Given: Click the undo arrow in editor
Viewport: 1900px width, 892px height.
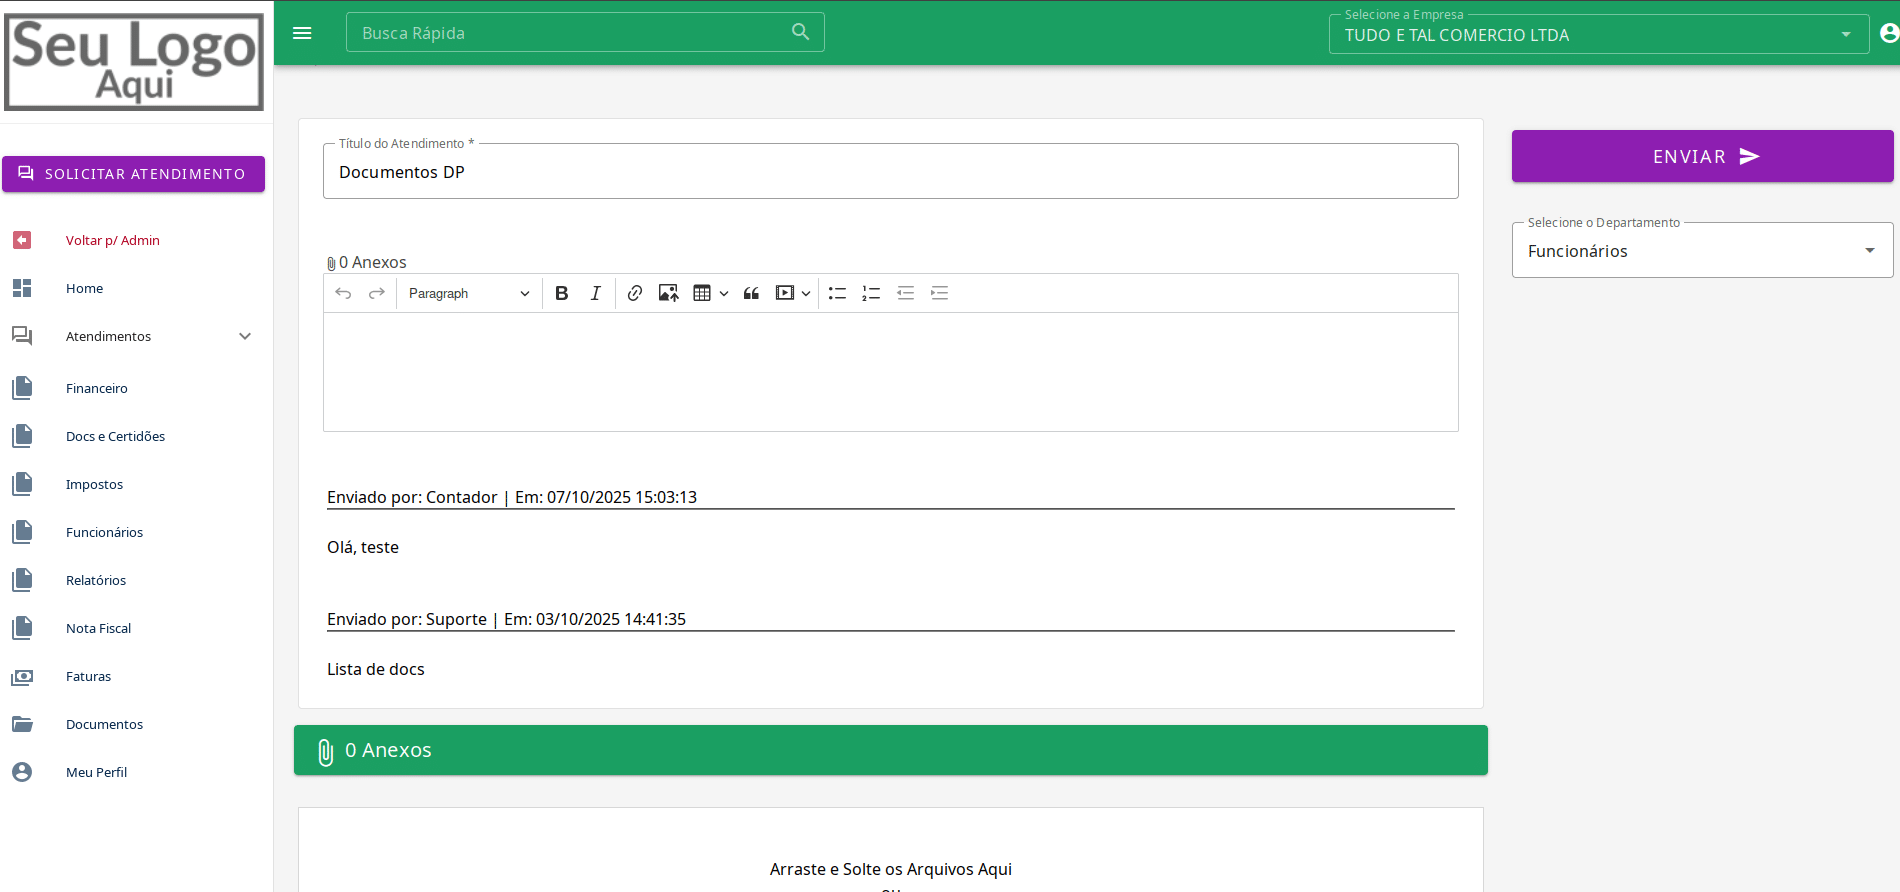Looking at the screenshot, I should coord(343,293).
